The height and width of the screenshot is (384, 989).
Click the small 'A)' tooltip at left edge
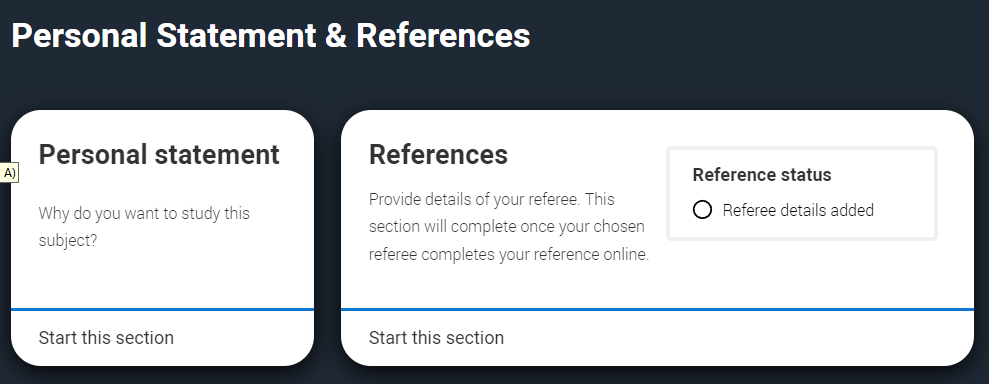[x=9, y=173]
